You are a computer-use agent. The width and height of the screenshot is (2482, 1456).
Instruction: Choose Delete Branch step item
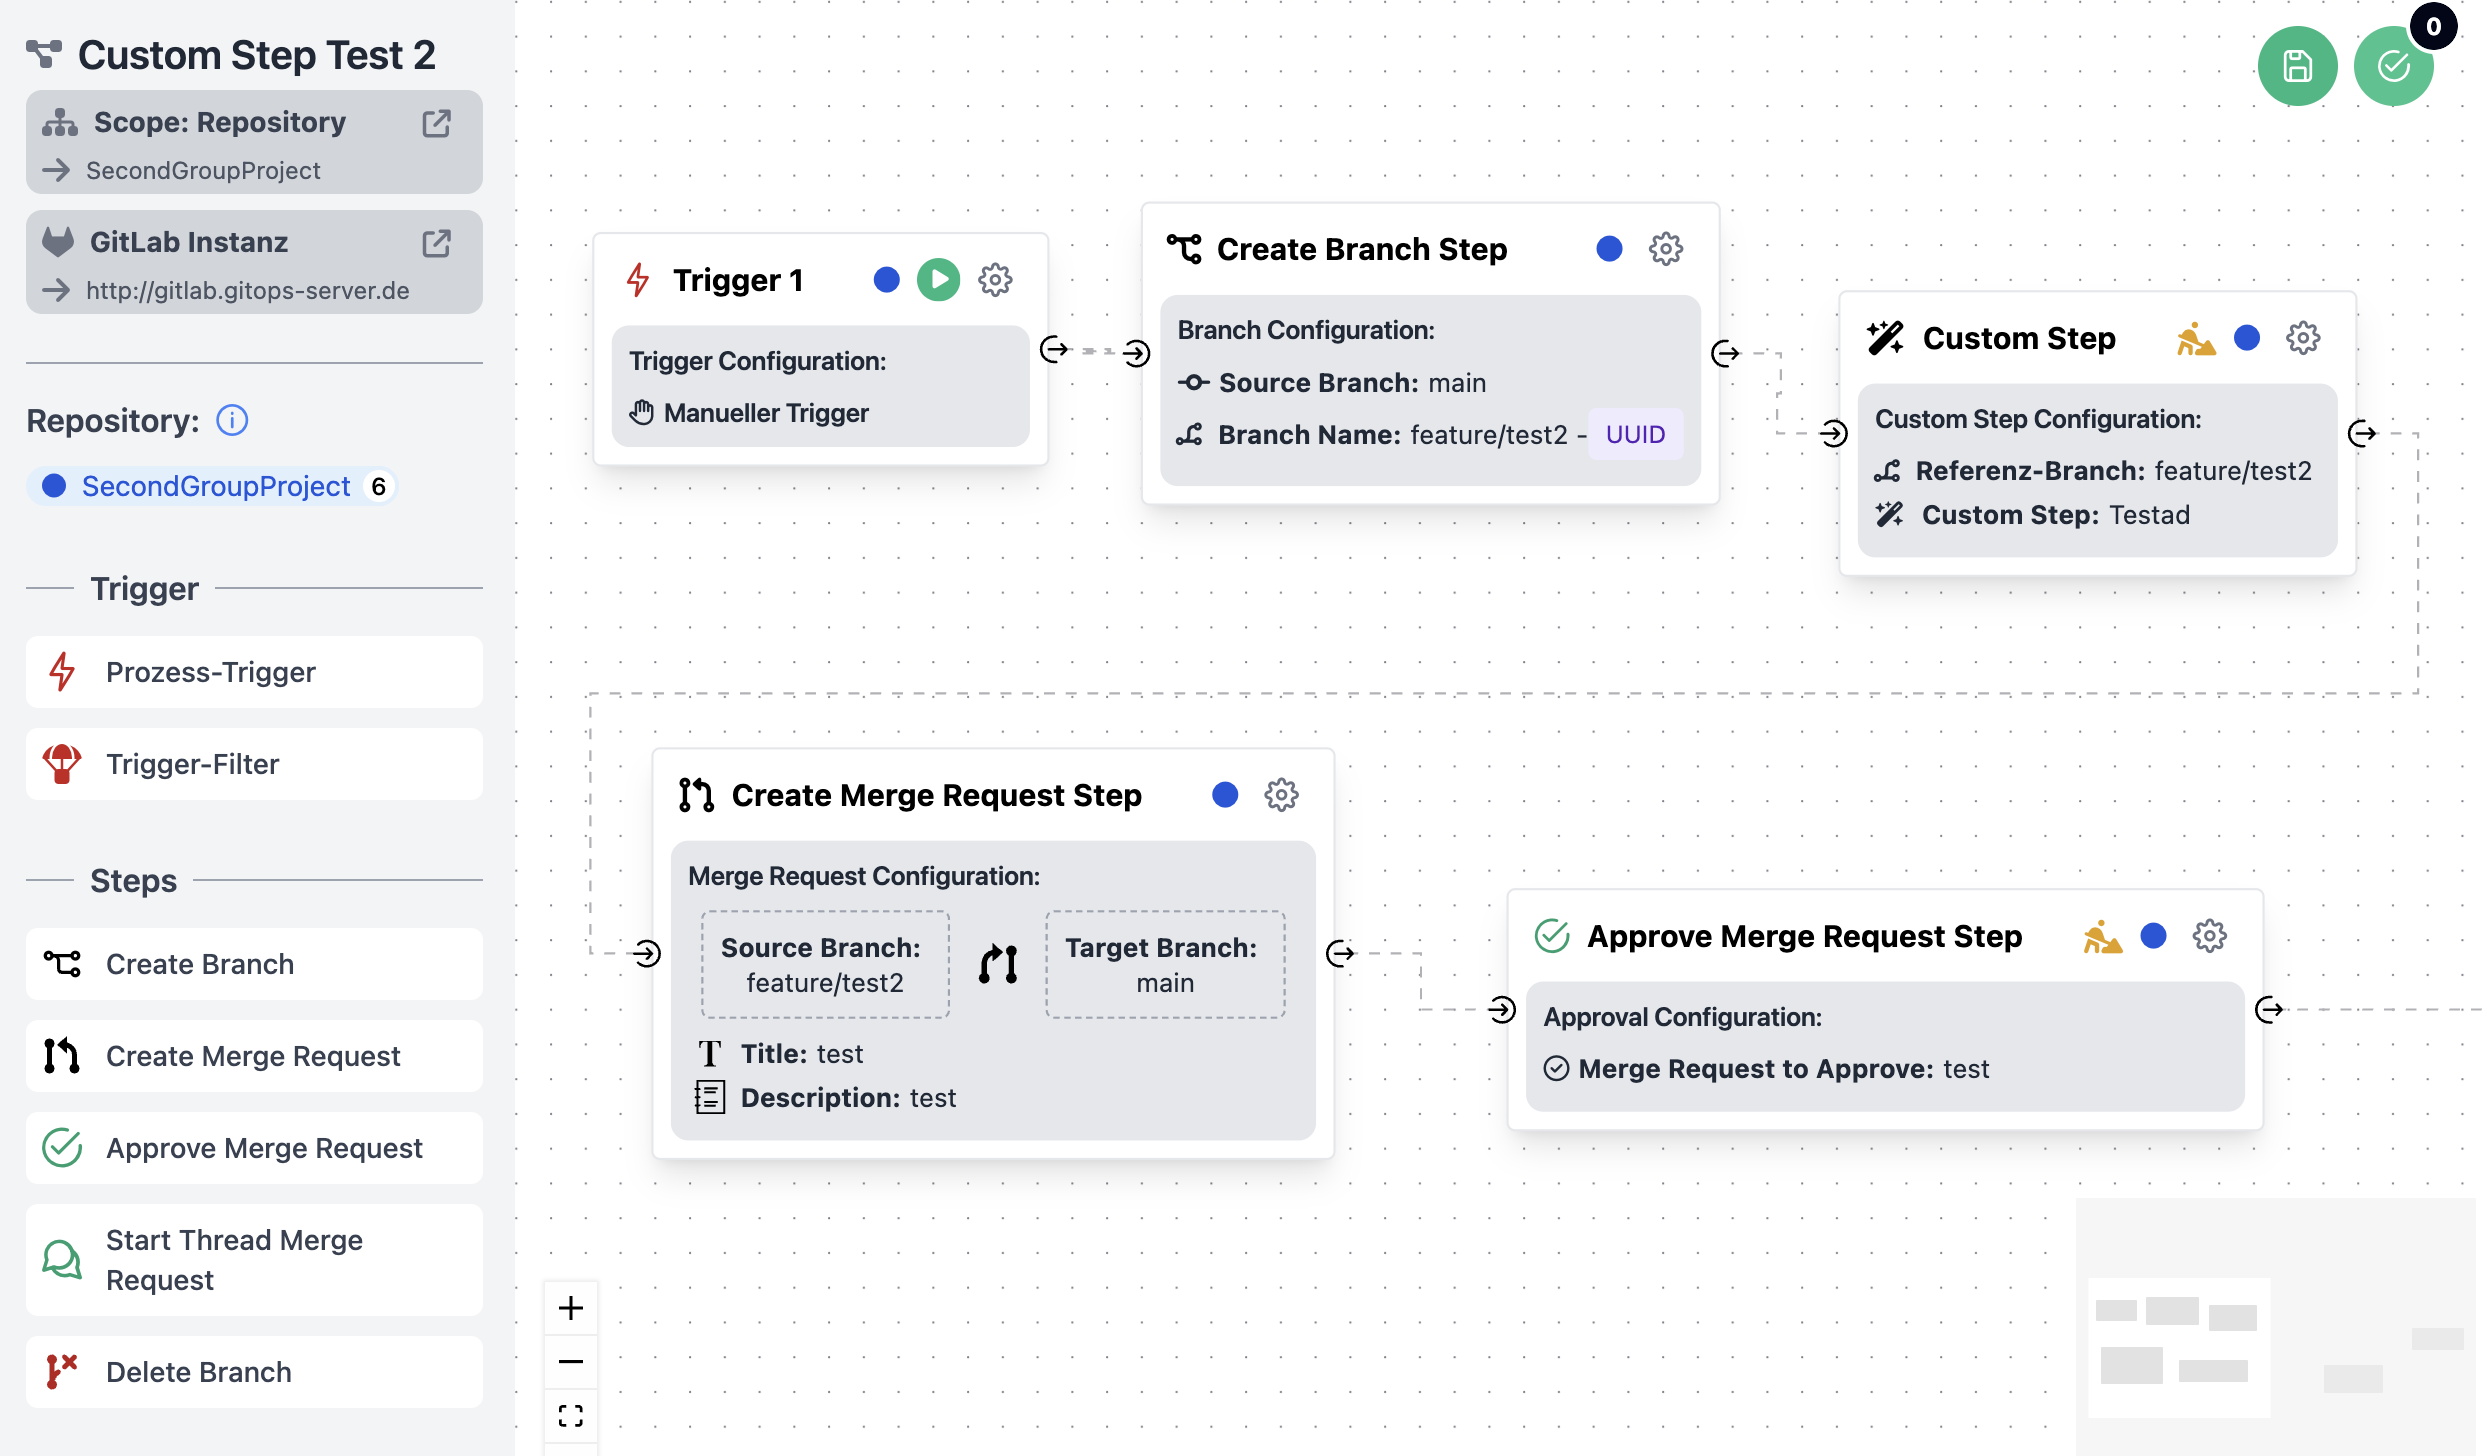coord(254,1372)
